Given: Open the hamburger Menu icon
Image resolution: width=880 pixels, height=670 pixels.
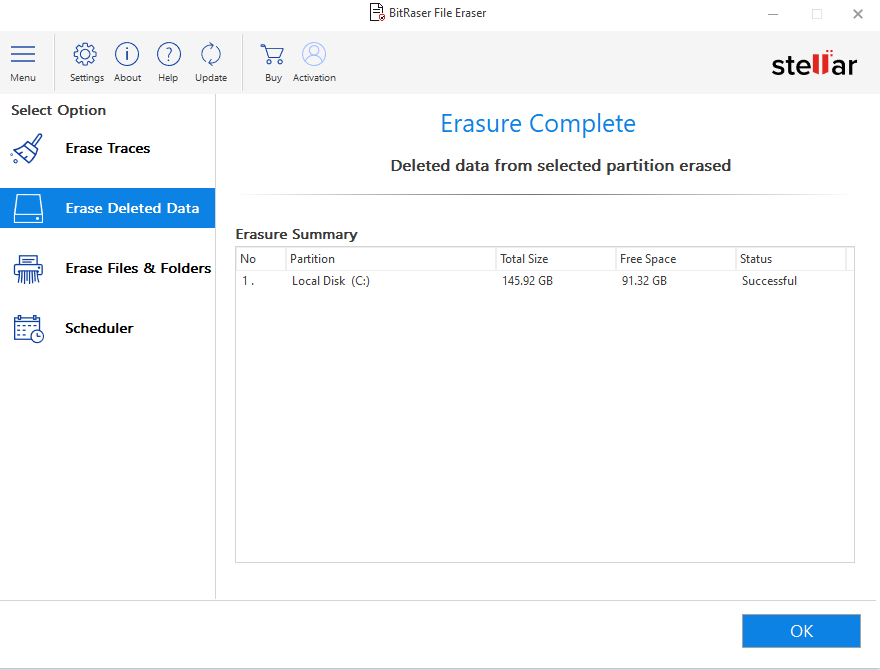Looking at the screenshot, I should pyautogui.click(x=23, y=54).
